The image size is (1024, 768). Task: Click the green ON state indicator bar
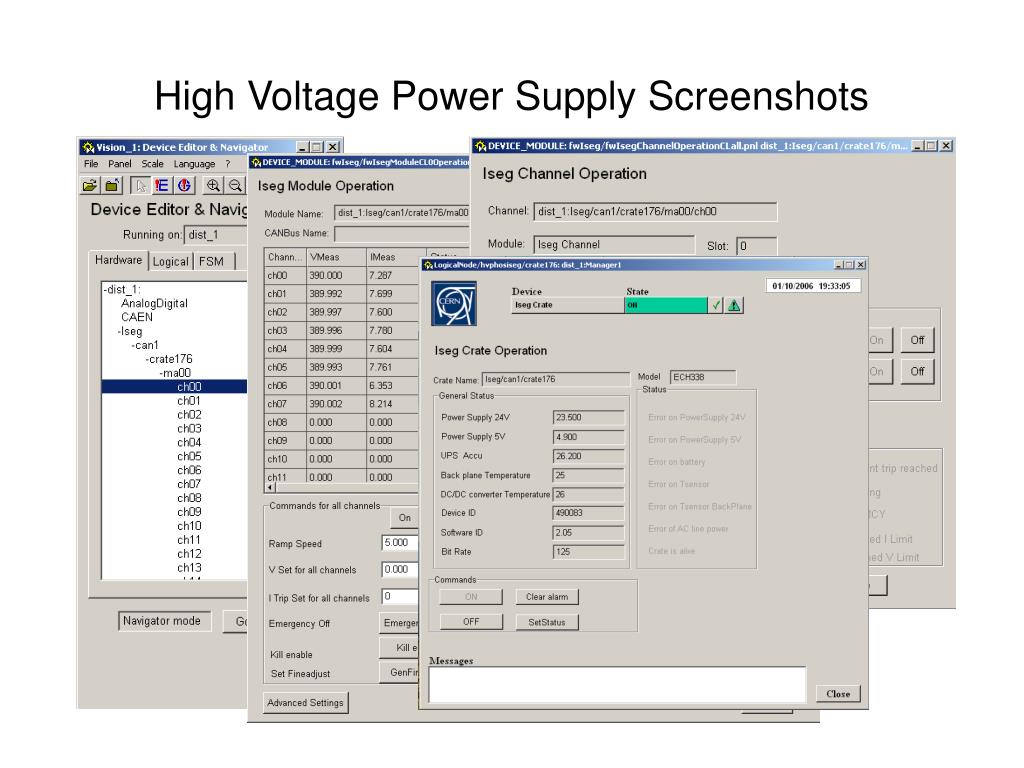[665, 305]
